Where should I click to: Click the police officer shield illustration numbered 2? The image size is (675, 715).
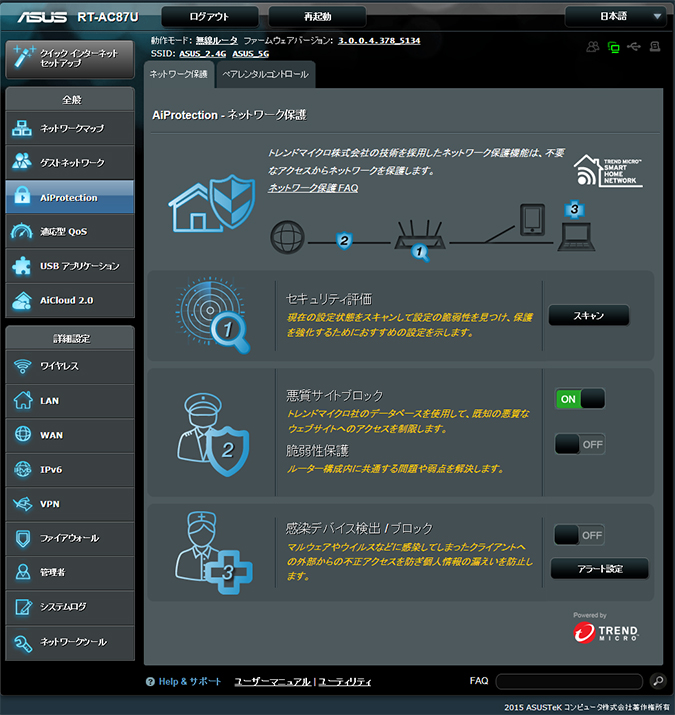[213, 435]
